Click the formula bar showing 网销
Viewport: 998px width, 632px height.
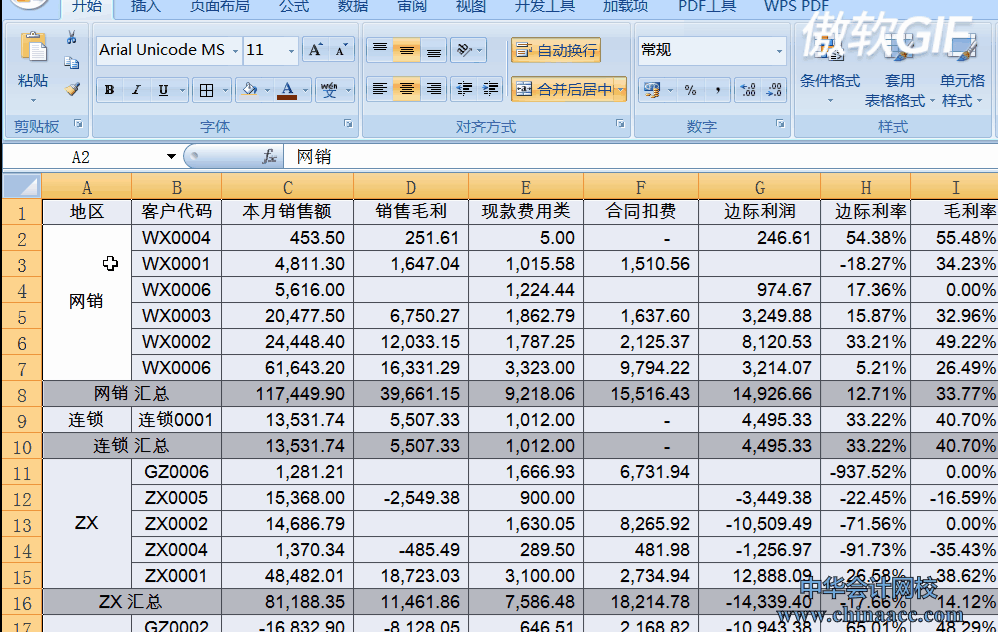(x=640, y=157)
